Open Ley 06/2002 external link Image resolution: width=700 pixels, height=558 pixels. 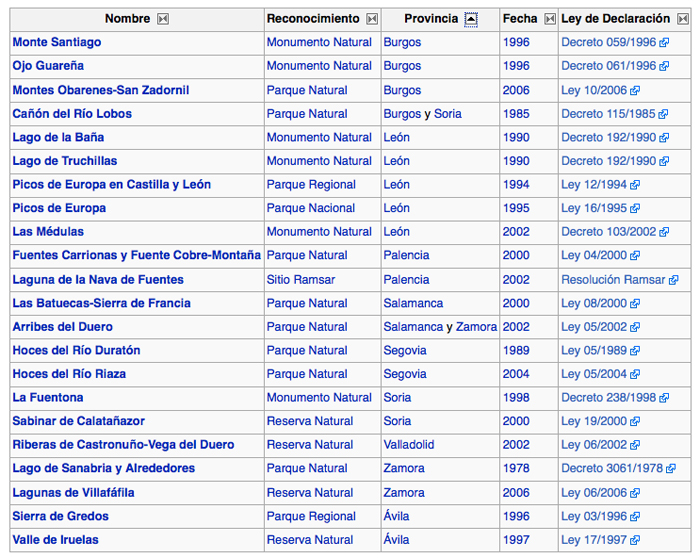[x=600, y=445]
